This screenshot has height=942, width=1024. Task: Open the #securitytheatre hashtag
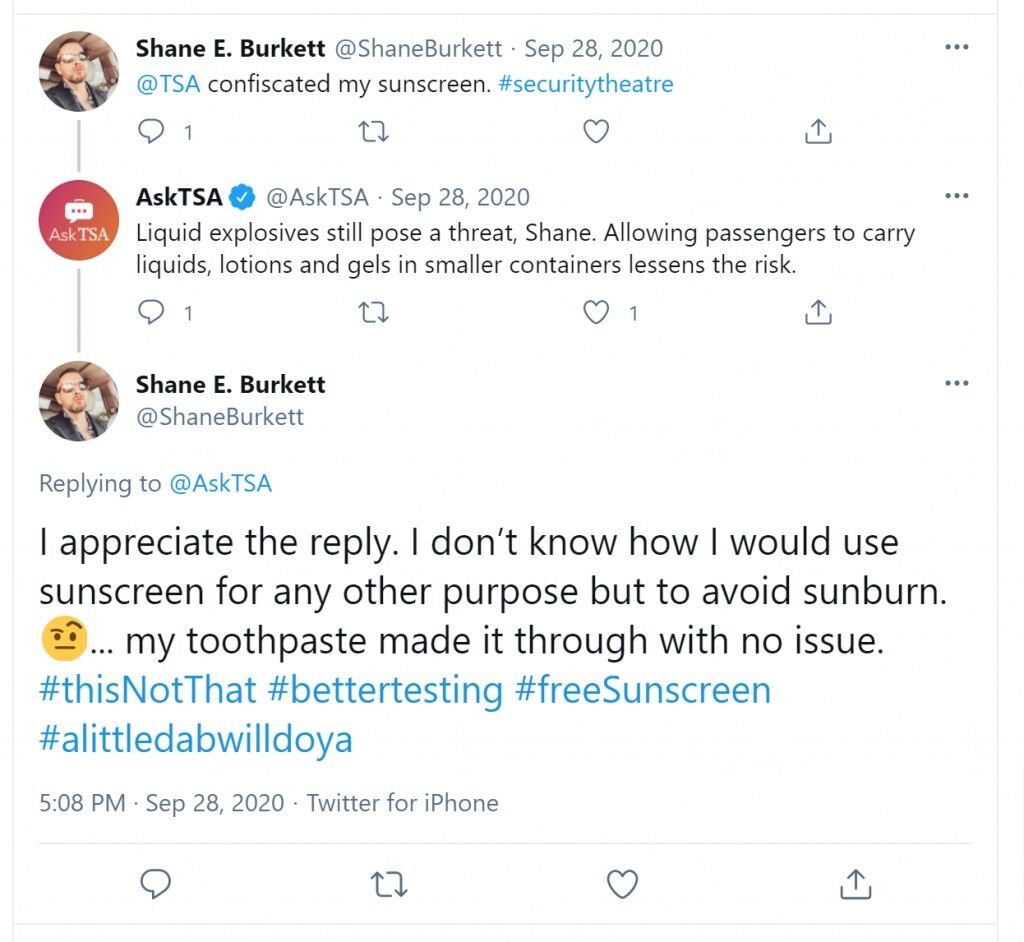(x=585, y=84)
